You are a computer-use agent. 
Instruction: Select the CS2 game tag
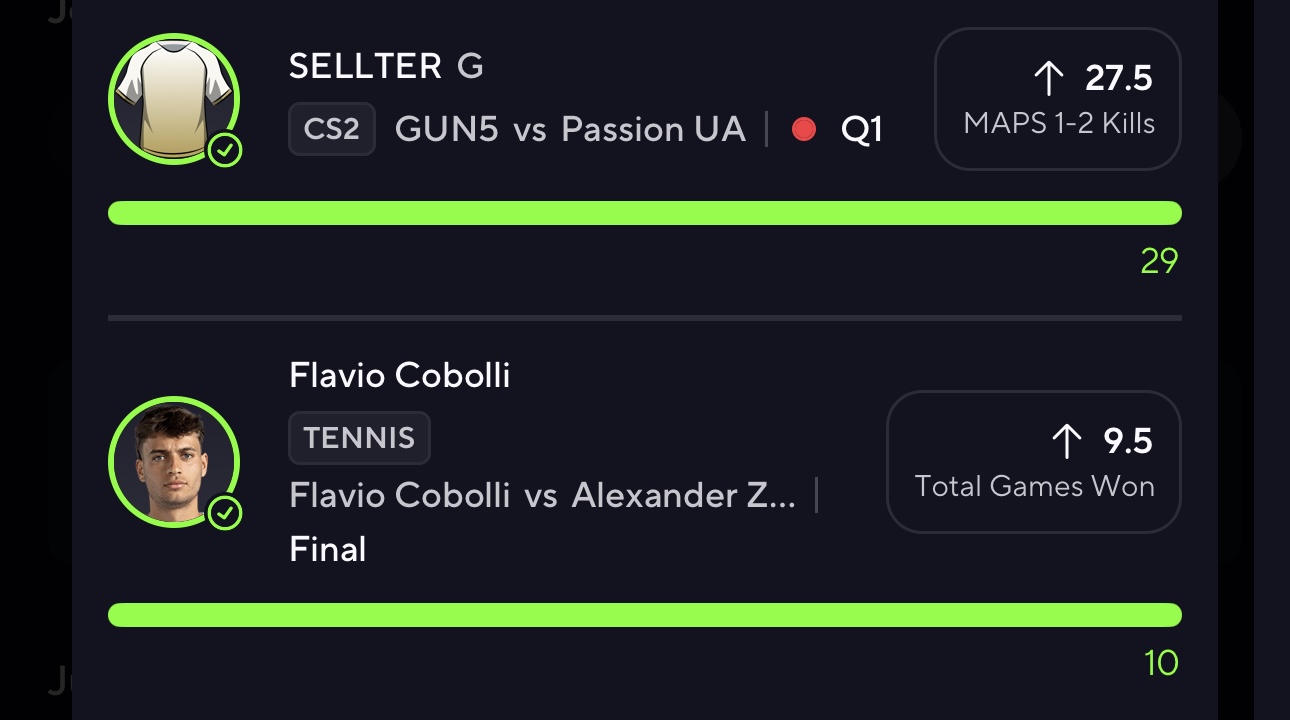332,130
